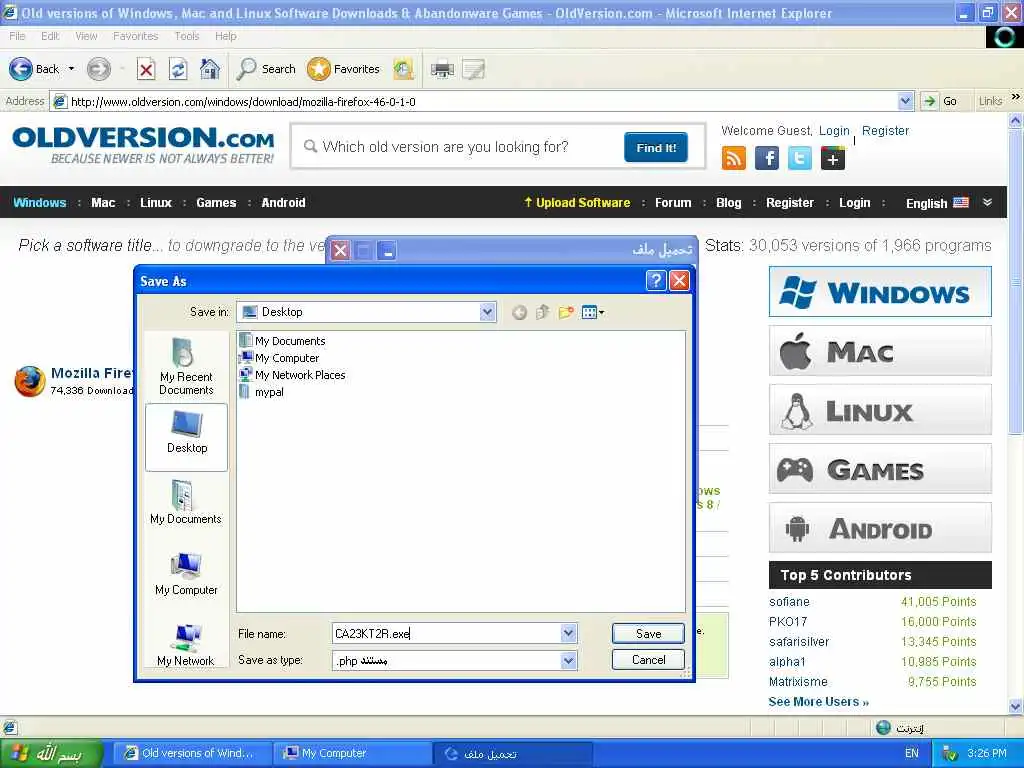Image resolution: width=1024 pixels, height=768 pixels.
Task: Expand the Save in Desktop dropdown
Action: click(487, 312)
